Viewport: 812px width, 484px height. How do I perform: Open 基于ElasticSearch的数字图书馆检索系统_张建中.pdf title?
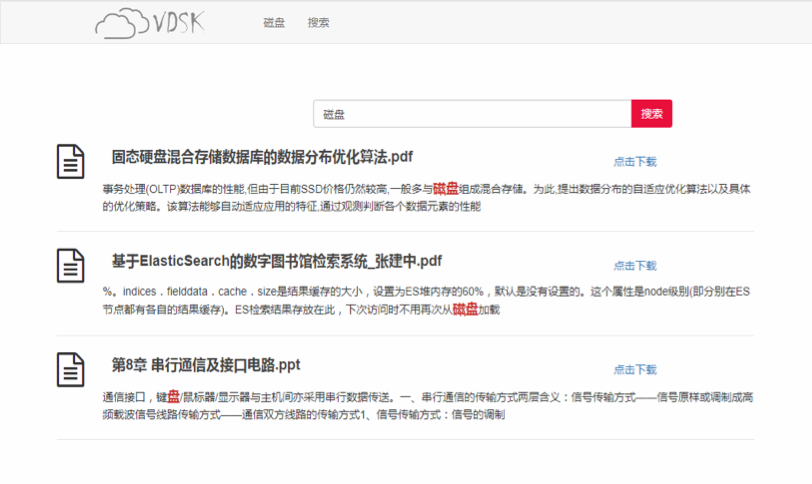pyautogui.click(x=277, y=261)
